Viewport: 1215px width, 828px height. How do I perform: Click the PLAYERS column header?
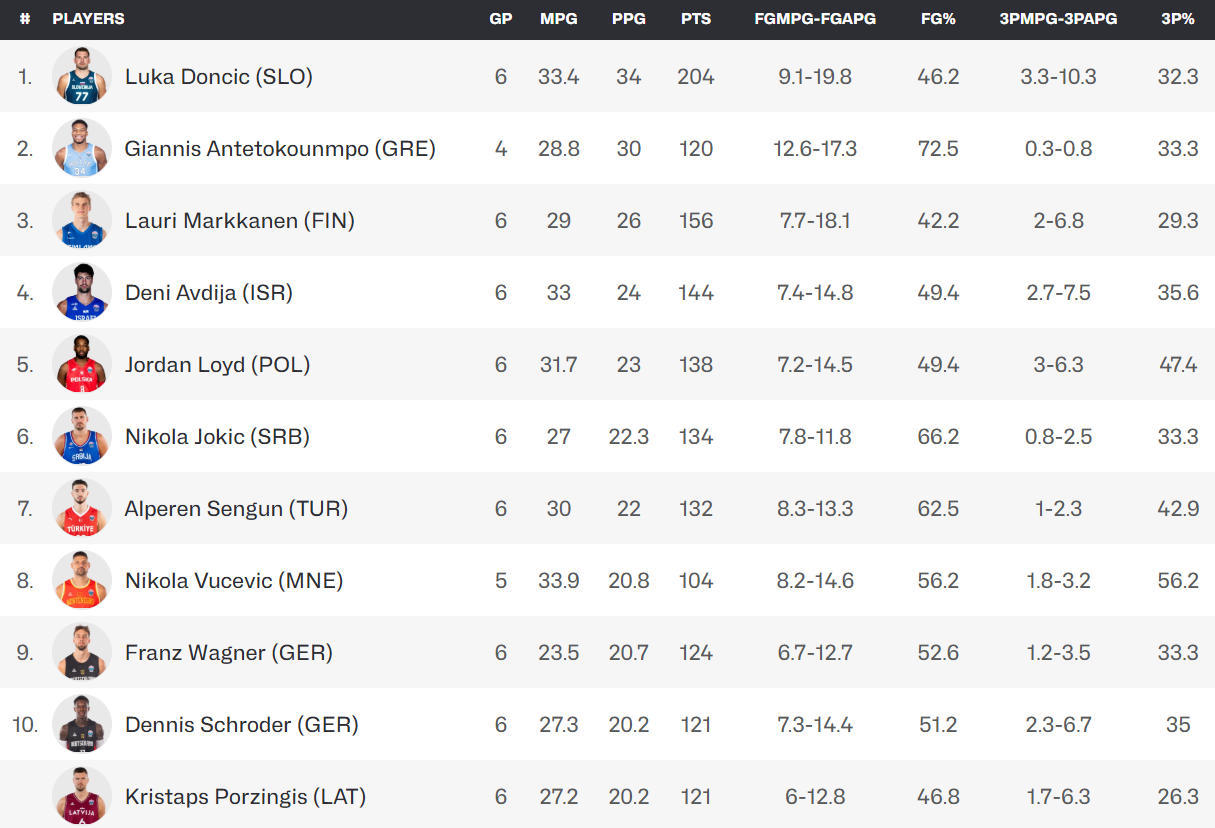tap(89, 19)
